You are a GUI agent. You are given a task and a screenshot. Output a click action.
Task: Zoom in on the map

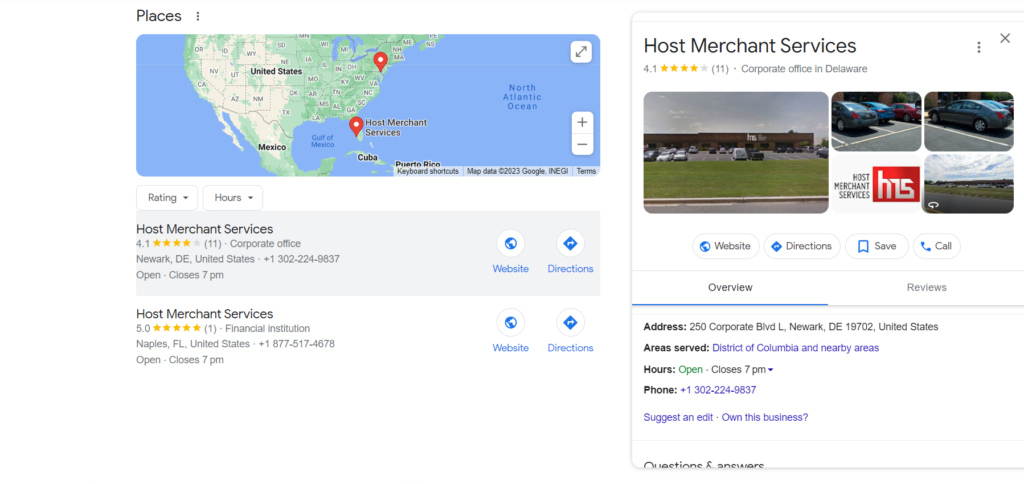[583, 123]
